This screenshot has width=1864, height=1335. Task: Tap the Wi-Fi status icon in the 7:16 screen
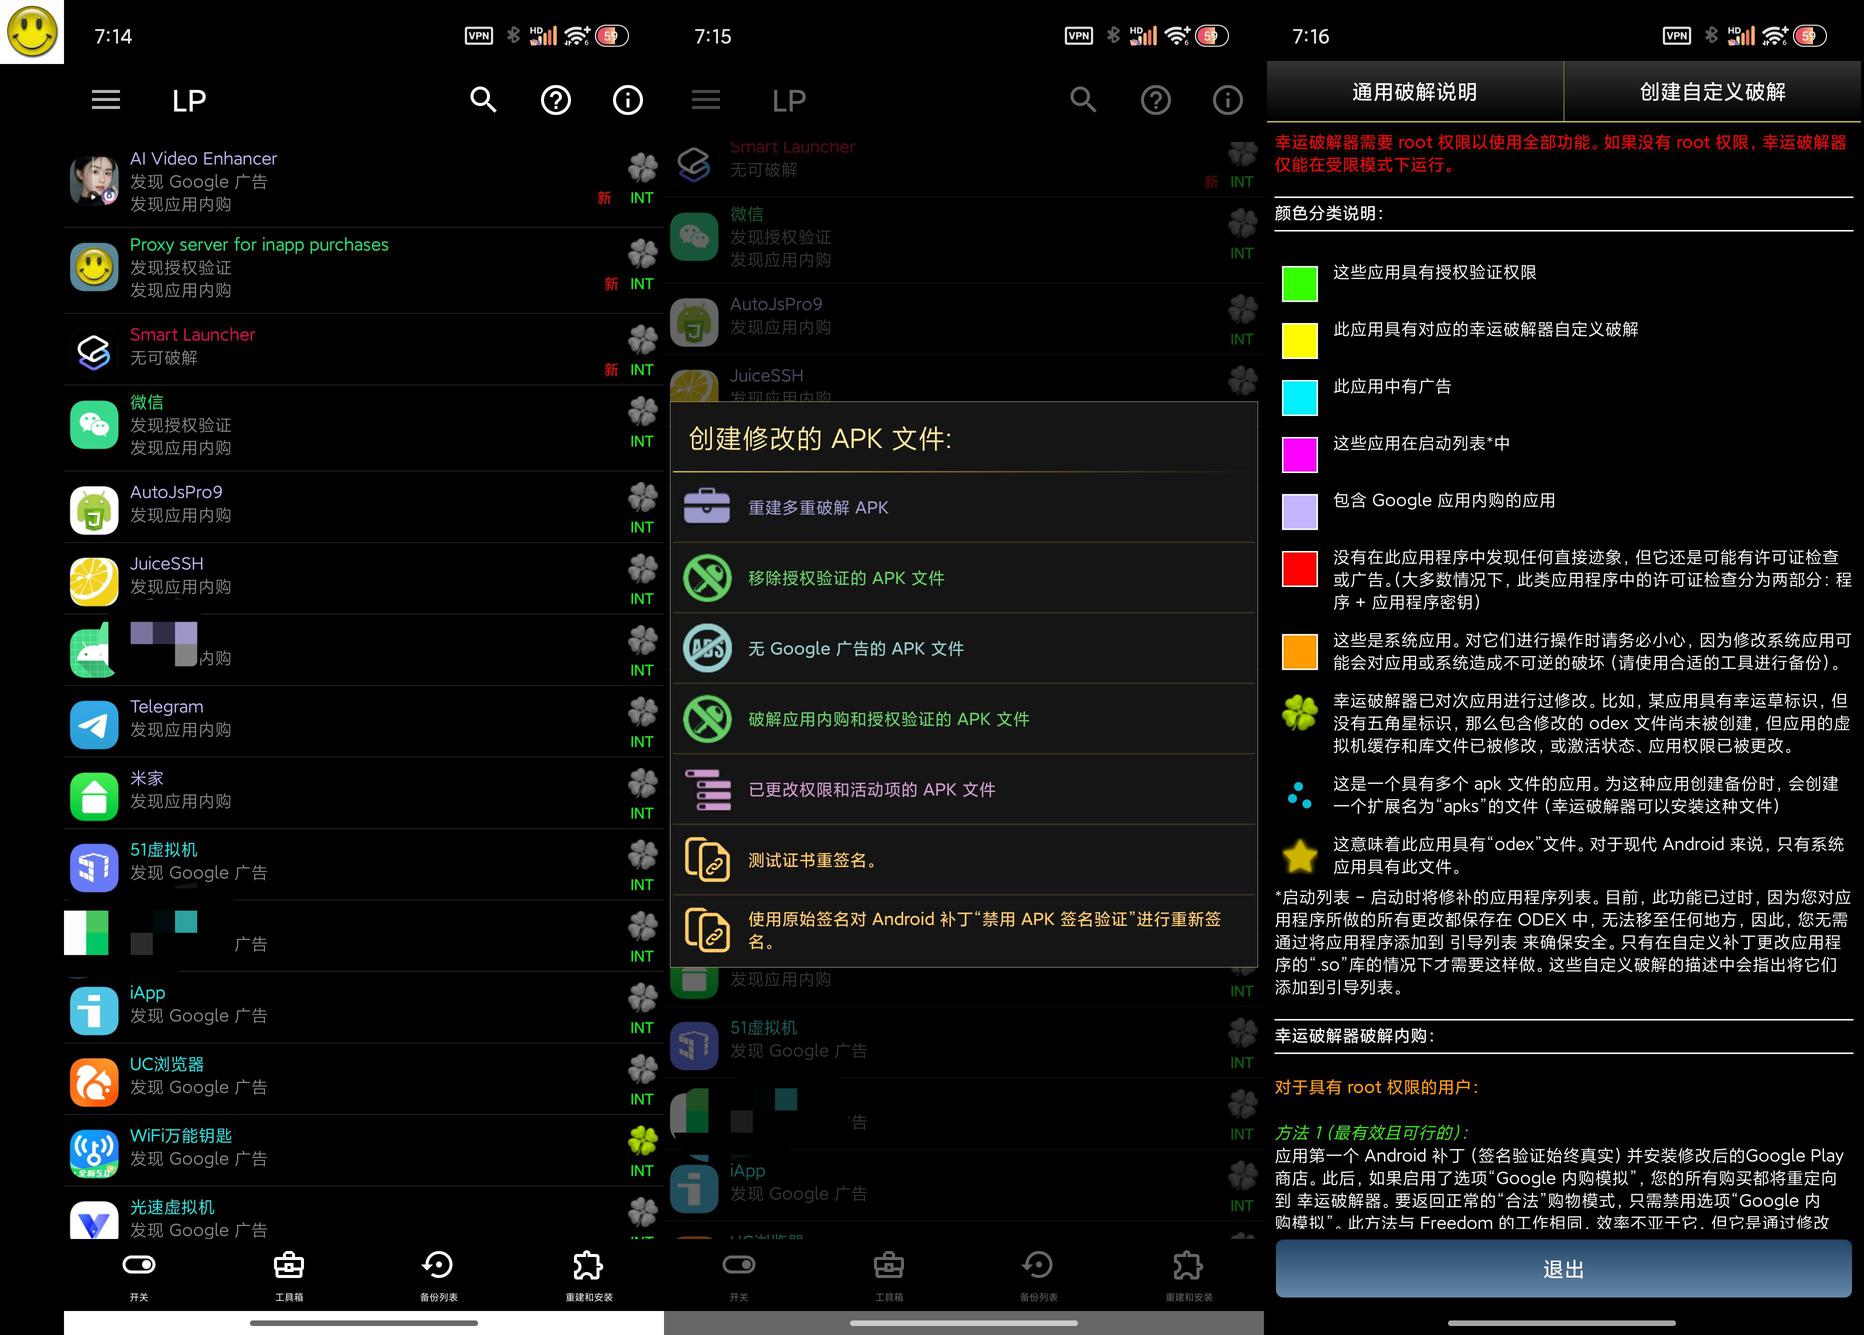tap(1775, 36)
